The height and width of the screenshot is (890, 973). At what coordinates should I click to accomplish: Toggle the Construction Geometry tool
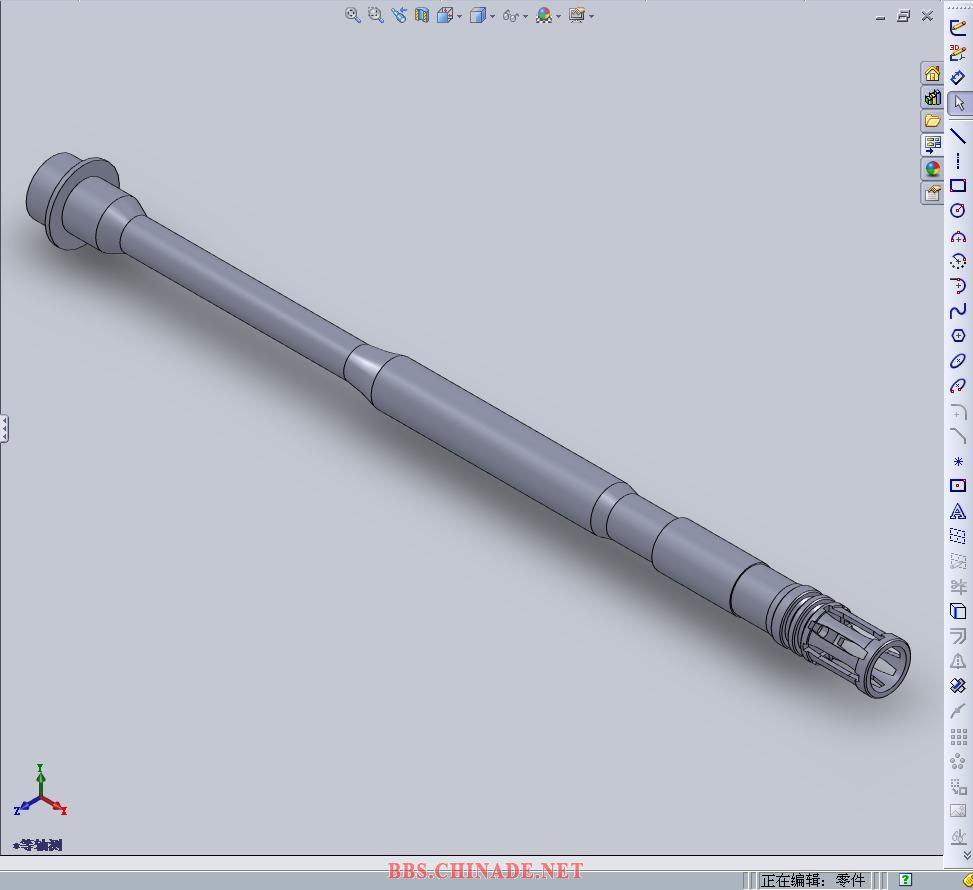(x=958, y=662)
